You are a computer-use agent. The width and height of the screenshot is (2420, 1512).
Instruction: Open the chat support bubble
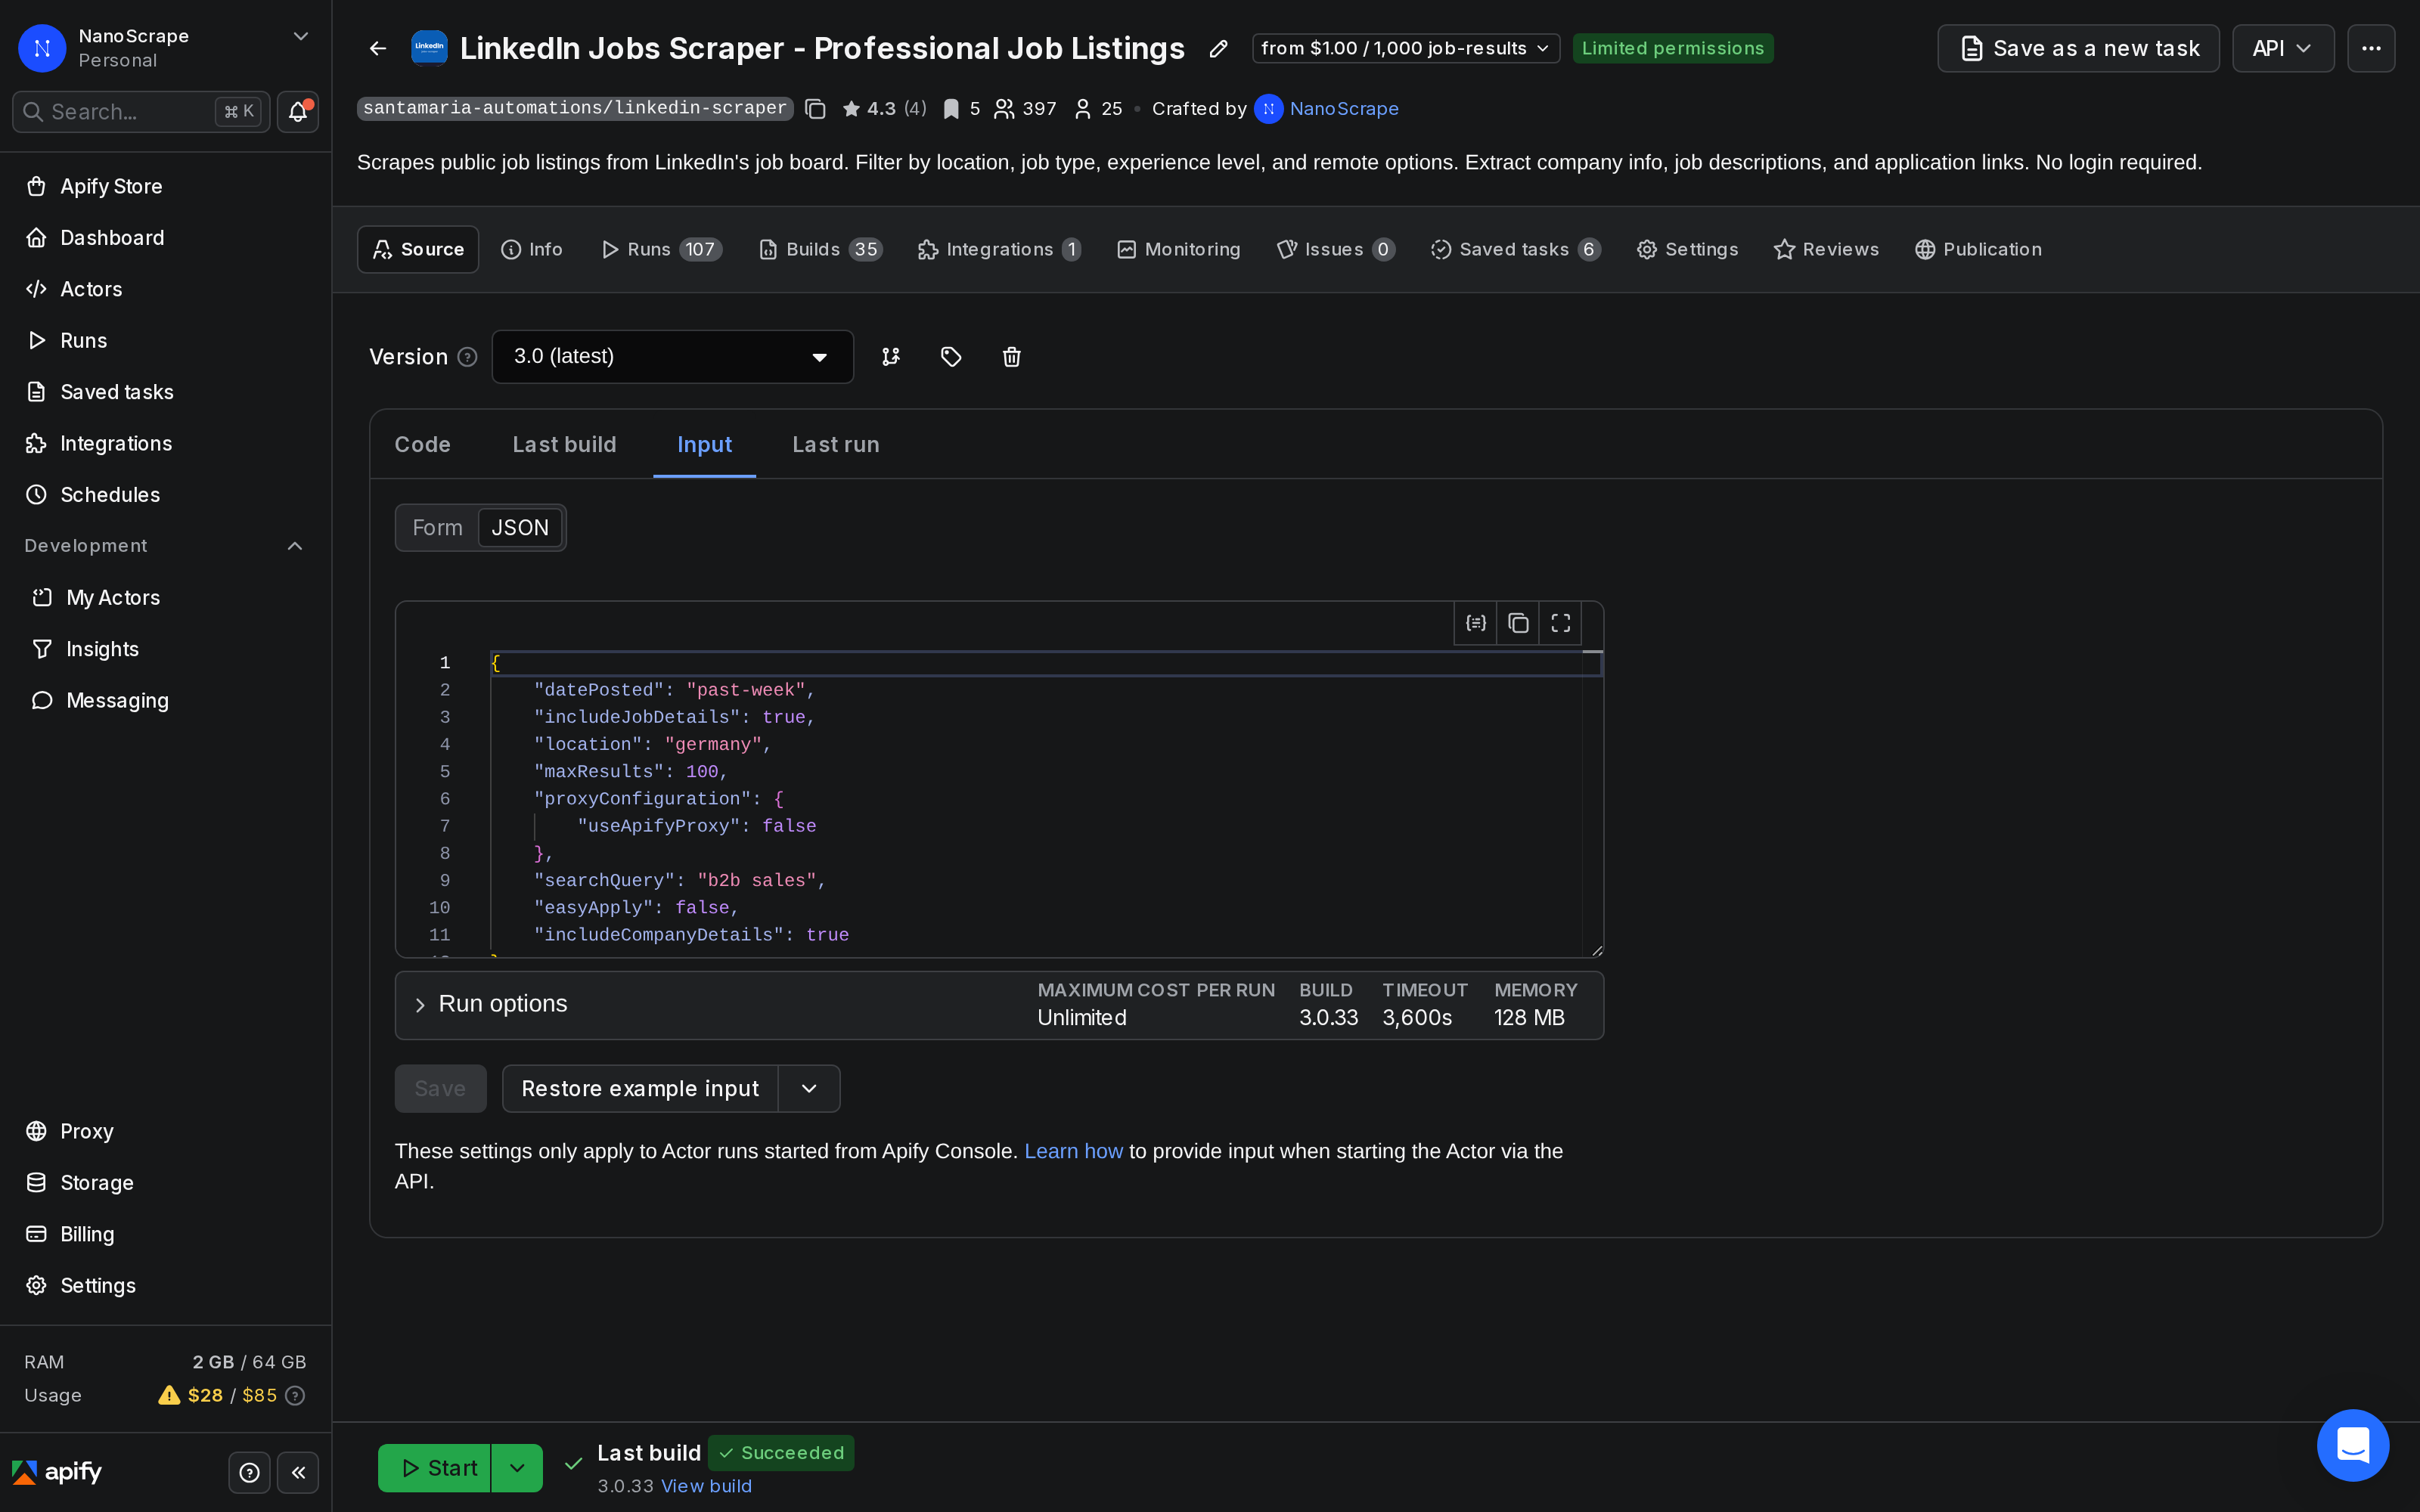click(x=2353, y=1445)
